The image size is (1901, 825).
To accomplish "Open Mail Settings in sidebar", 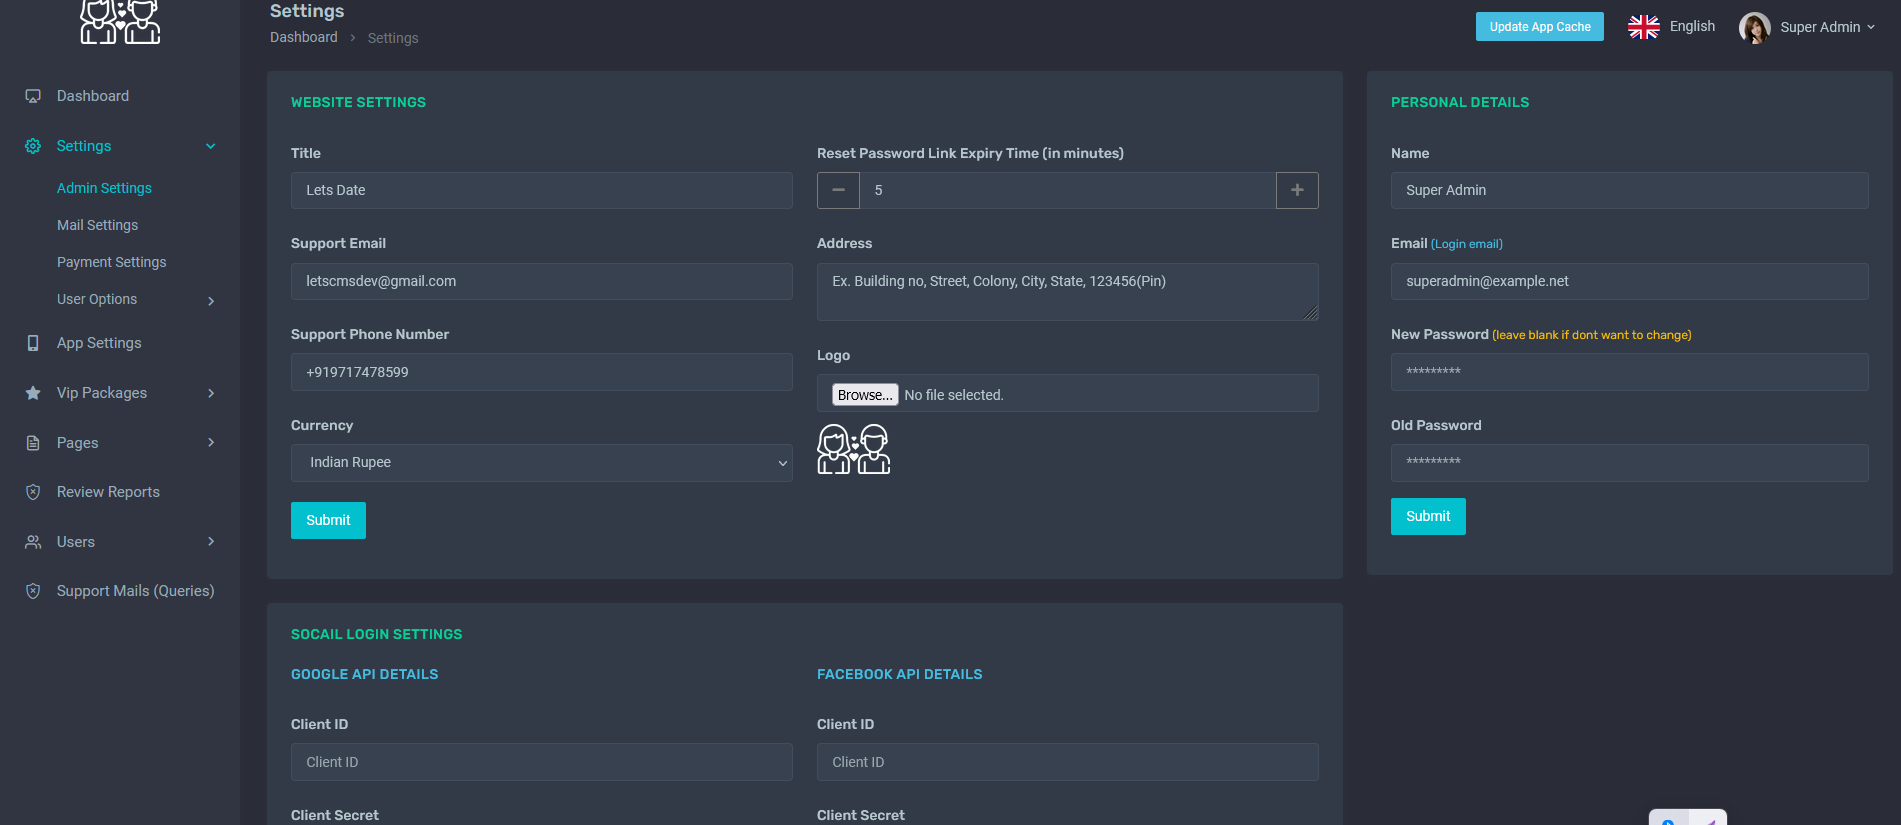I will pos(97,225).
